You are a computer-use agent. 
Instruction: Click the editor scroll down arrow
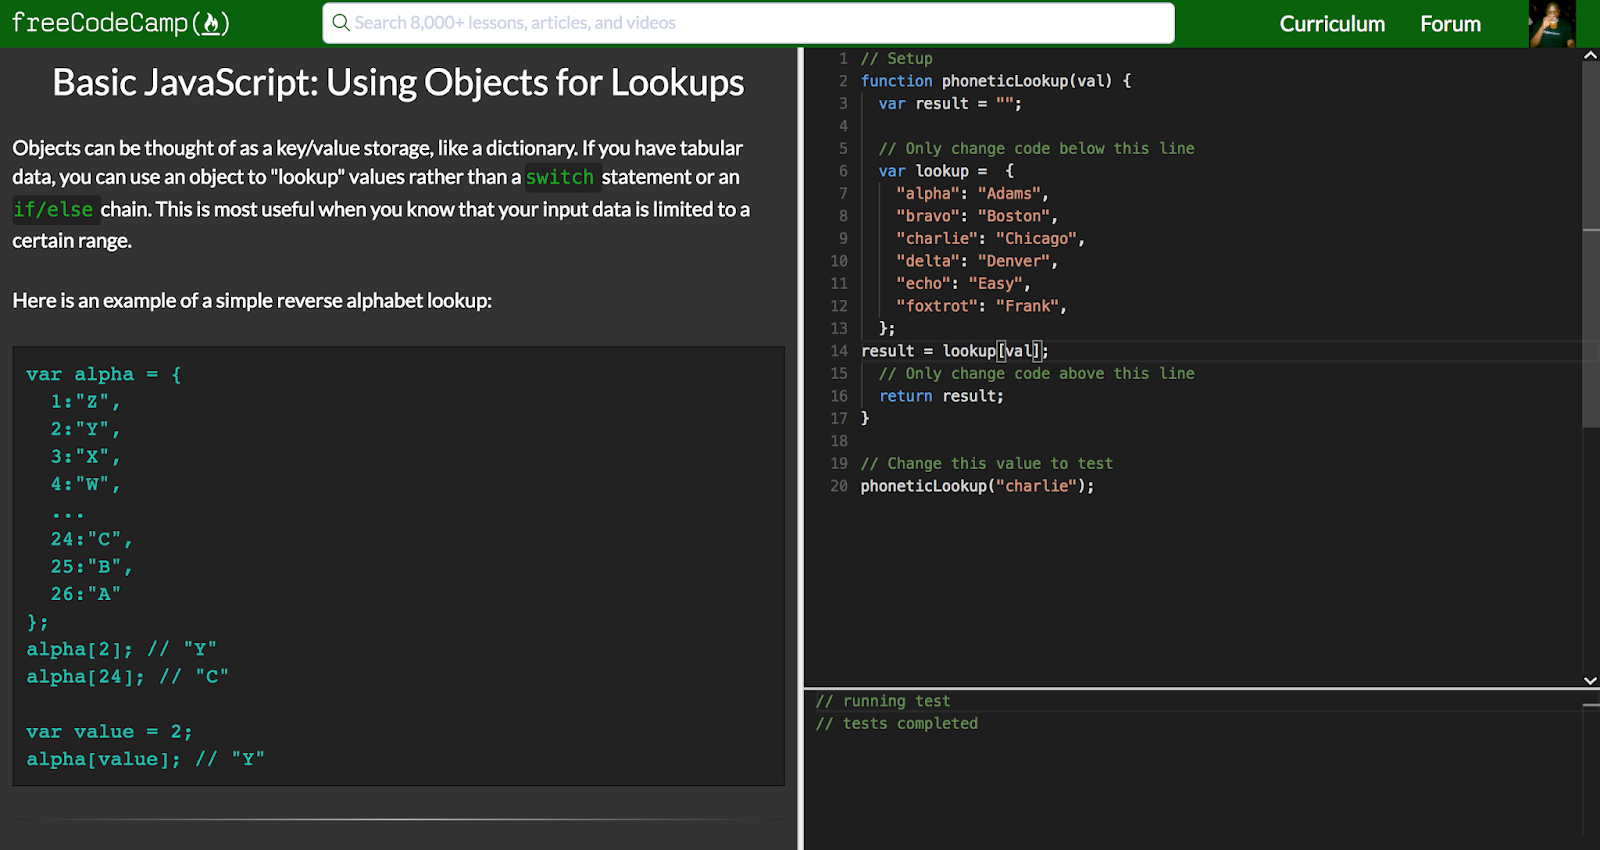1590,680
